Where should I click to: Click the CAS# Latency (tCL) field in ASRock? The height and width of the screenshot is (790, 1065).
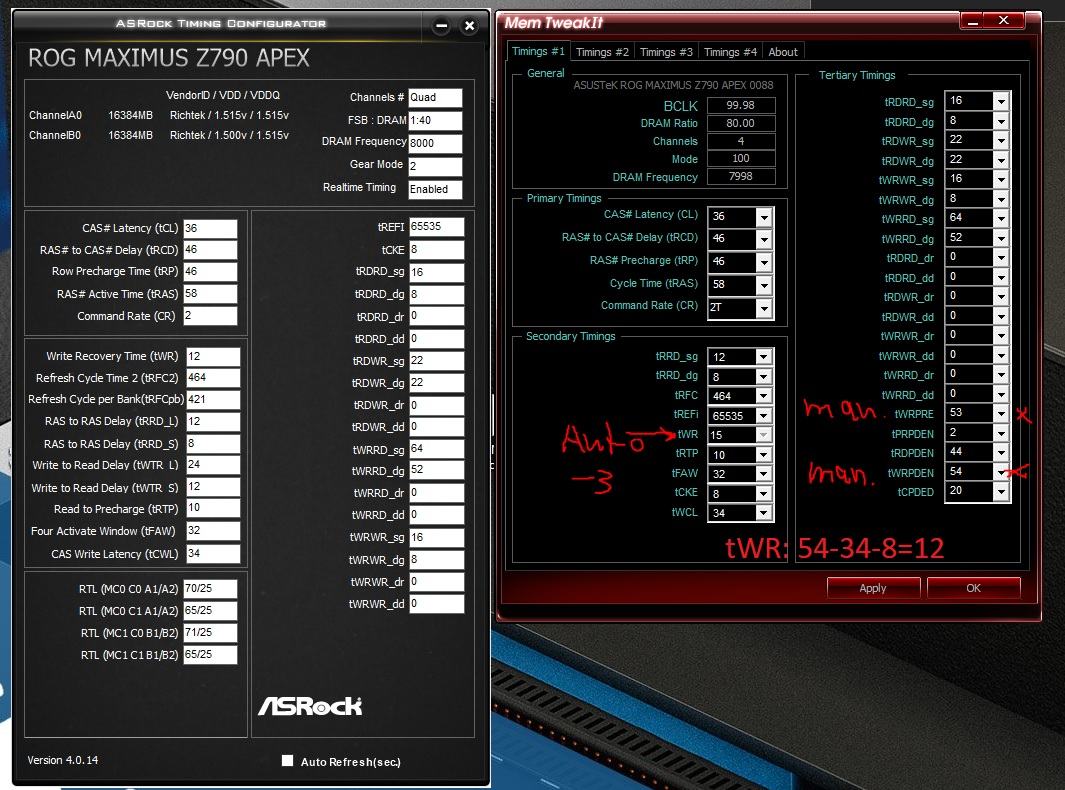pos(210,229)
